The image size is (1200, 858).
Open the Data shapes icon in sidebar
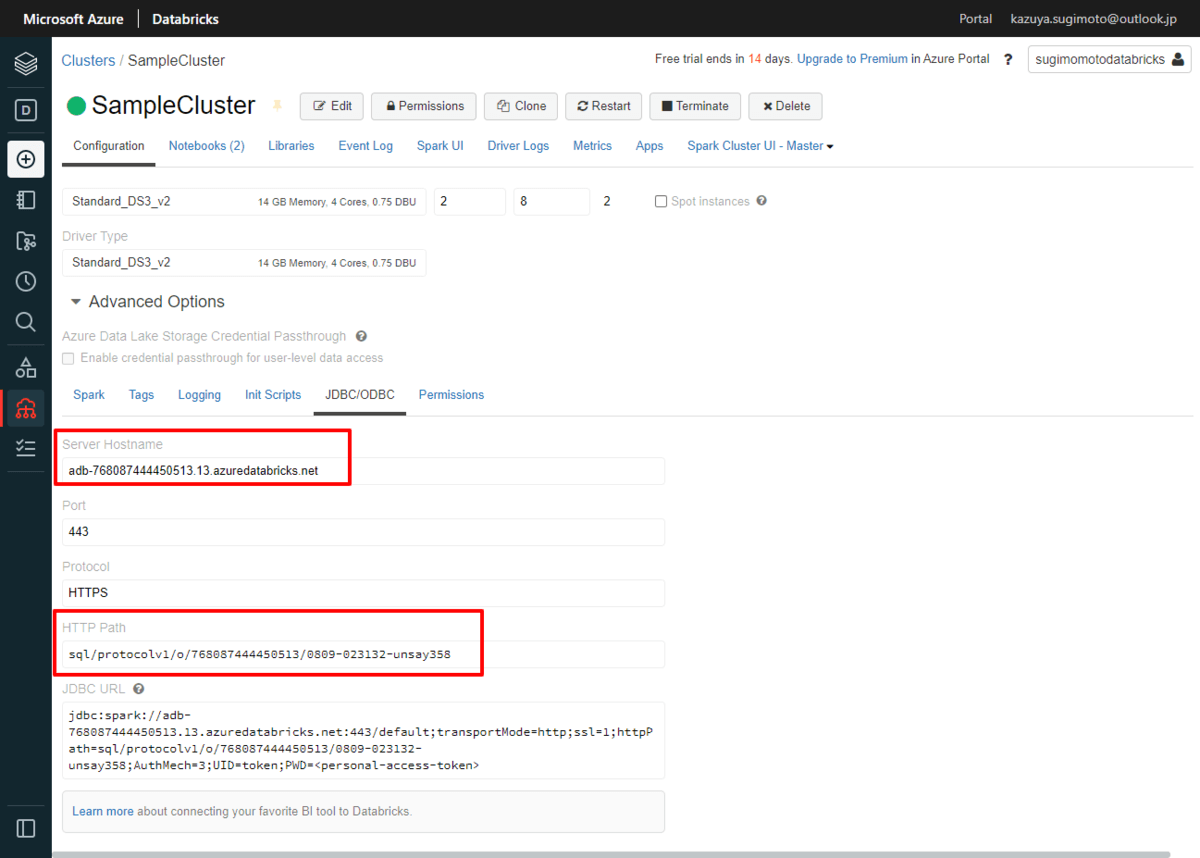[26, 367]
